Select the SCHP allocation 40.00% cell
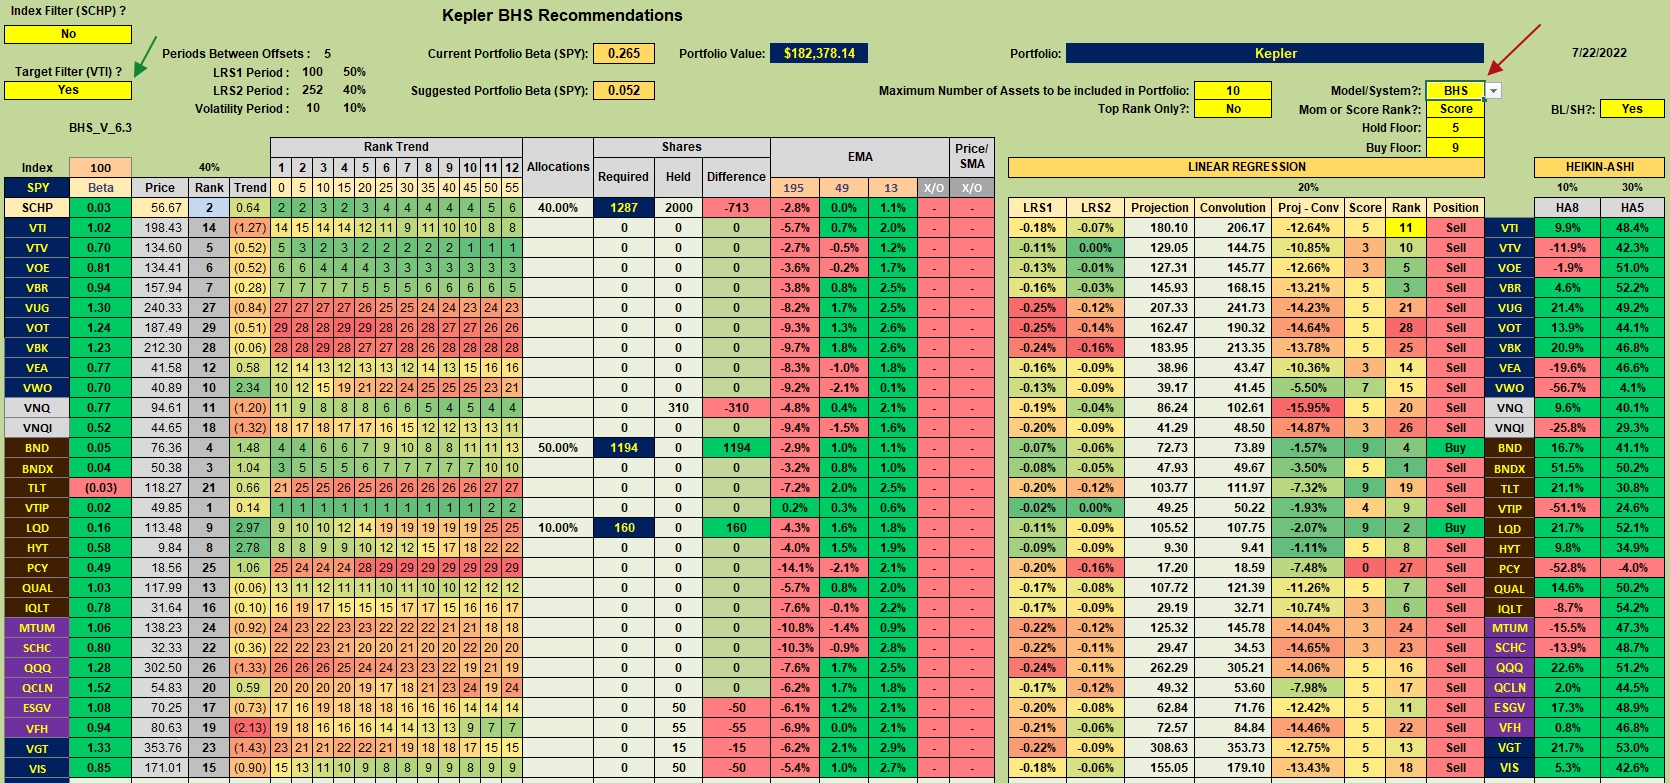Viewport: 1670px width, 783px height. click(x=558, y=208)
